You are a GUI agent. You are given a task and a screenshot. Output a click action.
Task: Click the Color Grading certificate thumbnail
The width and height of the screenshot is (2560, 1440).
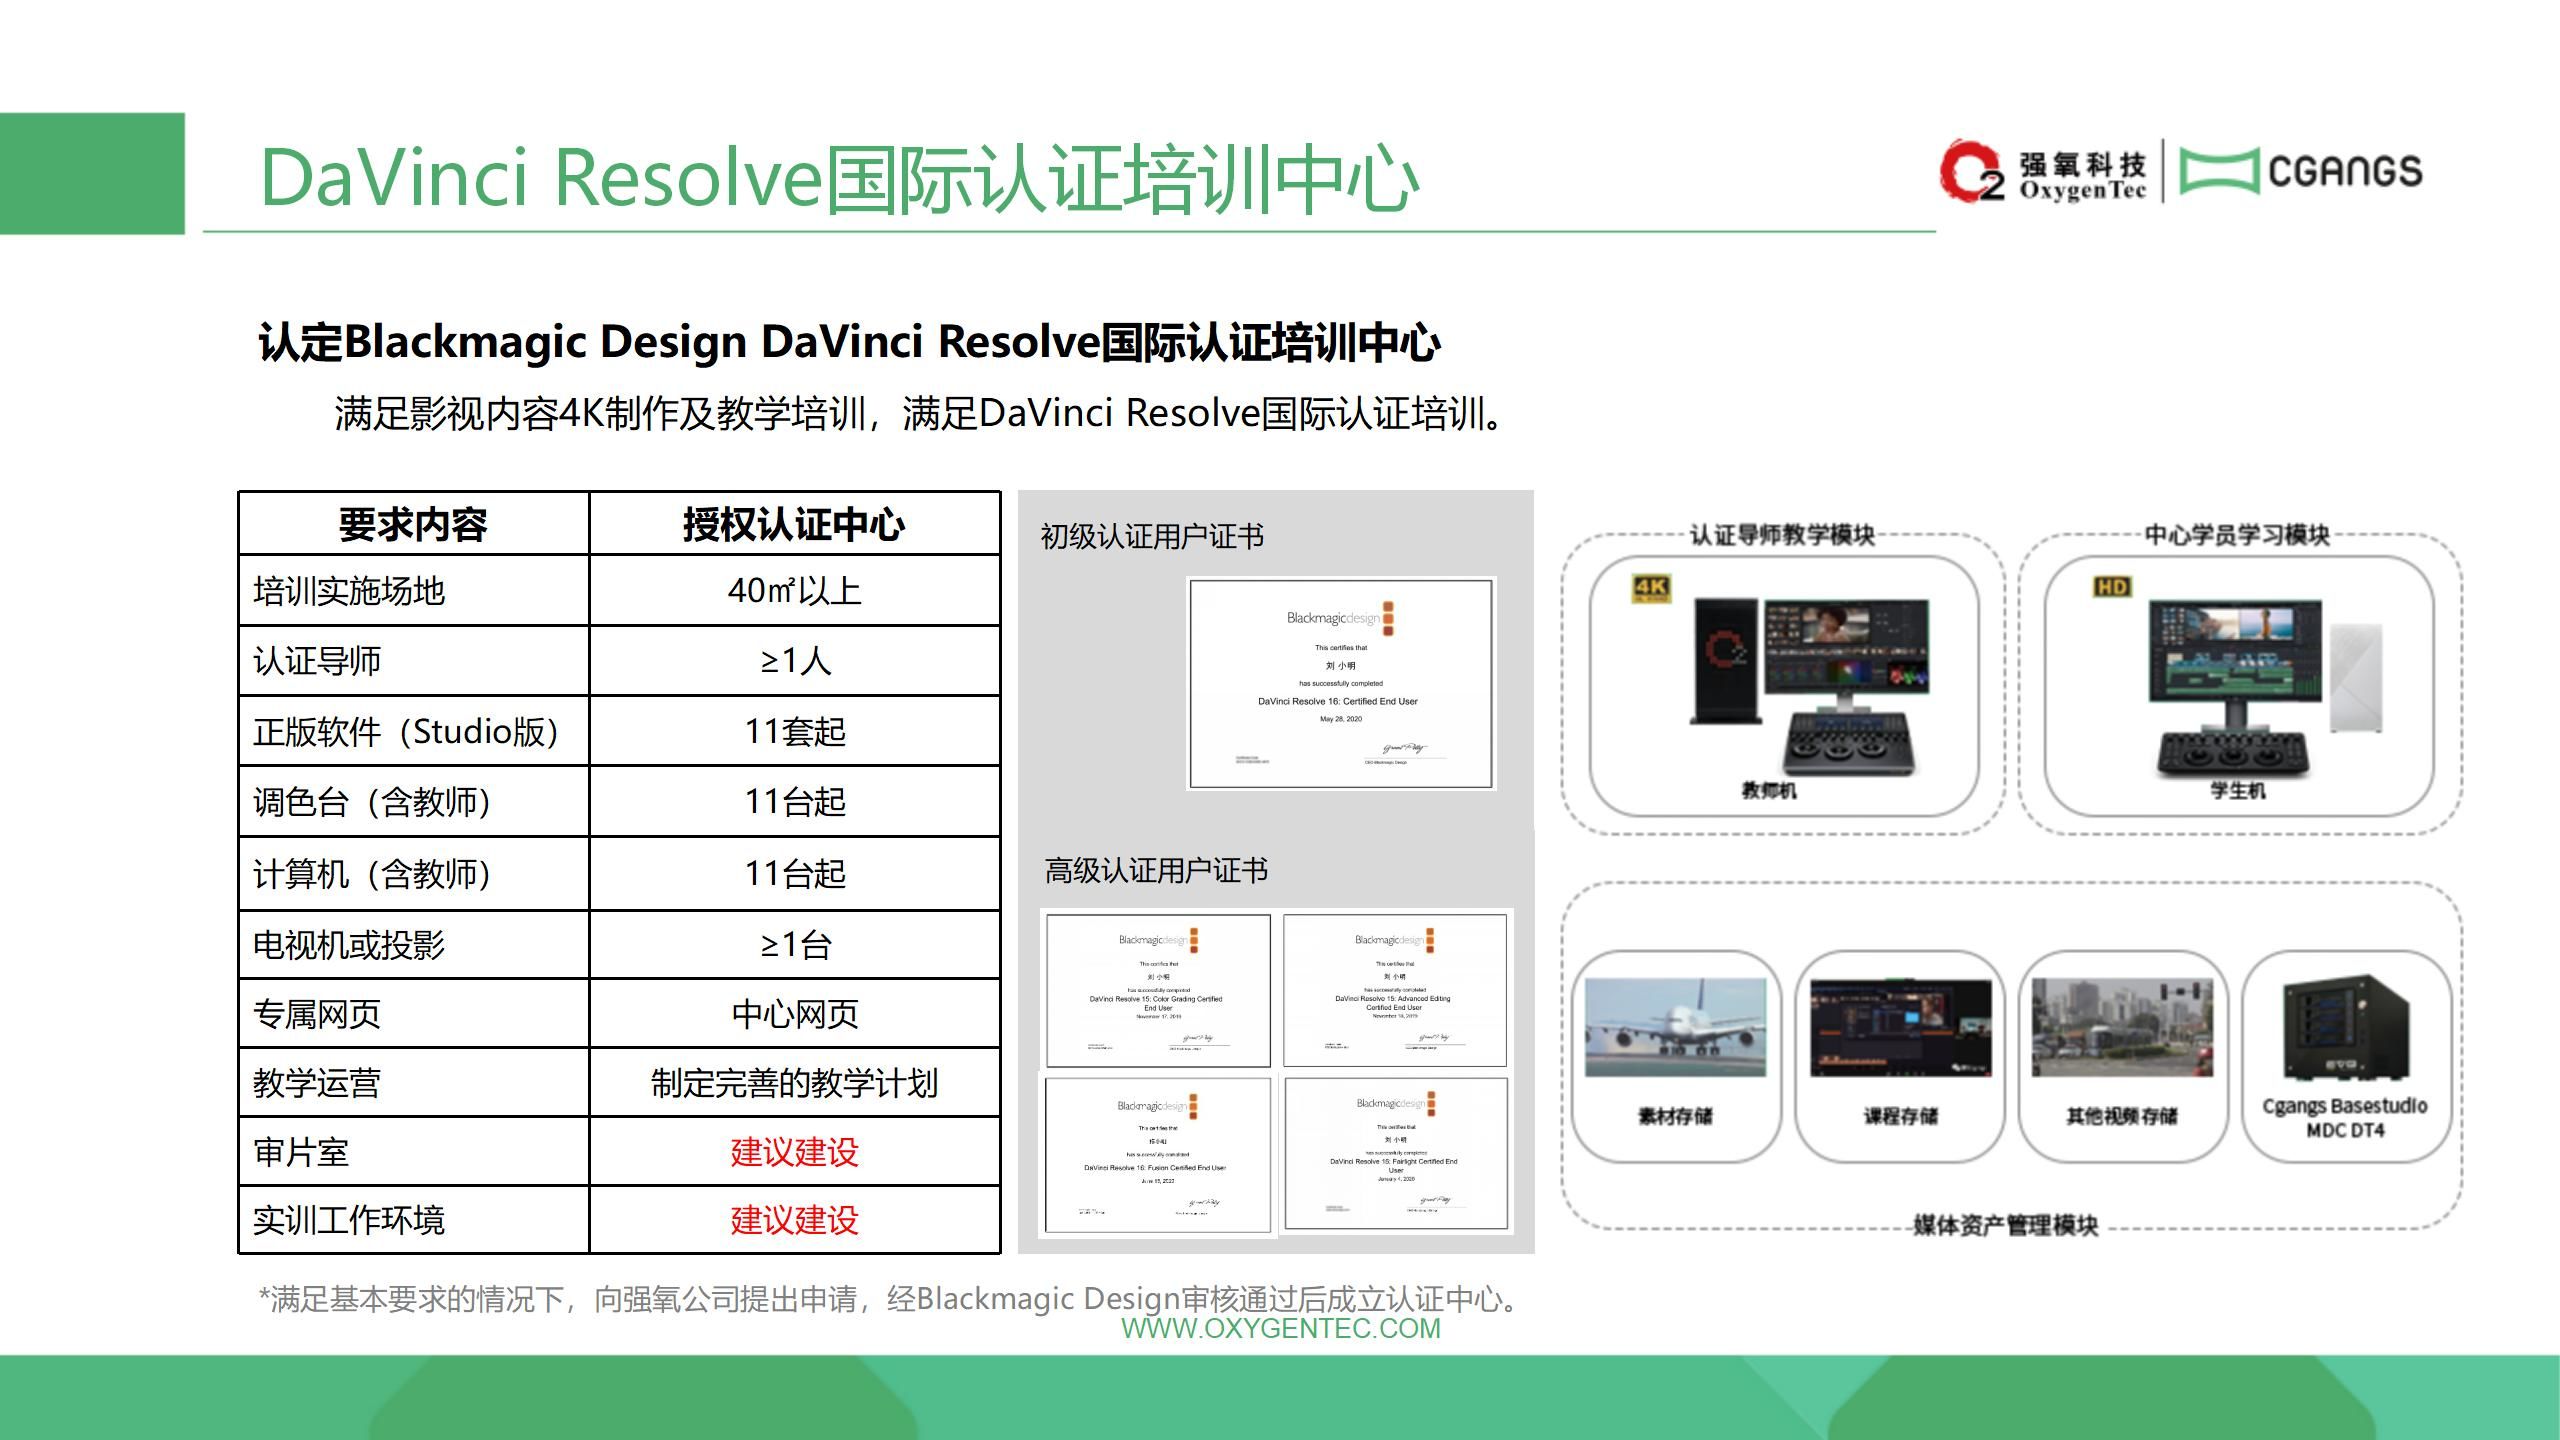coord(1158,990)
